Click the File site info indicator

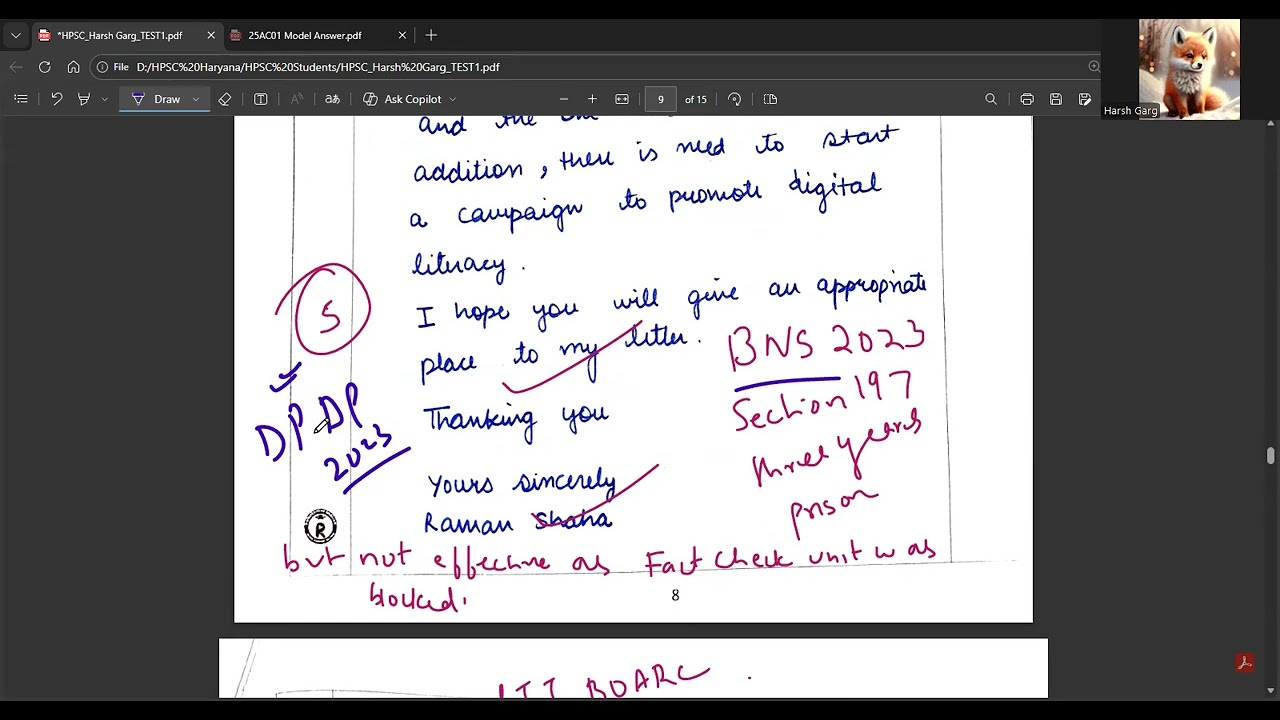[x=113, y=67]
